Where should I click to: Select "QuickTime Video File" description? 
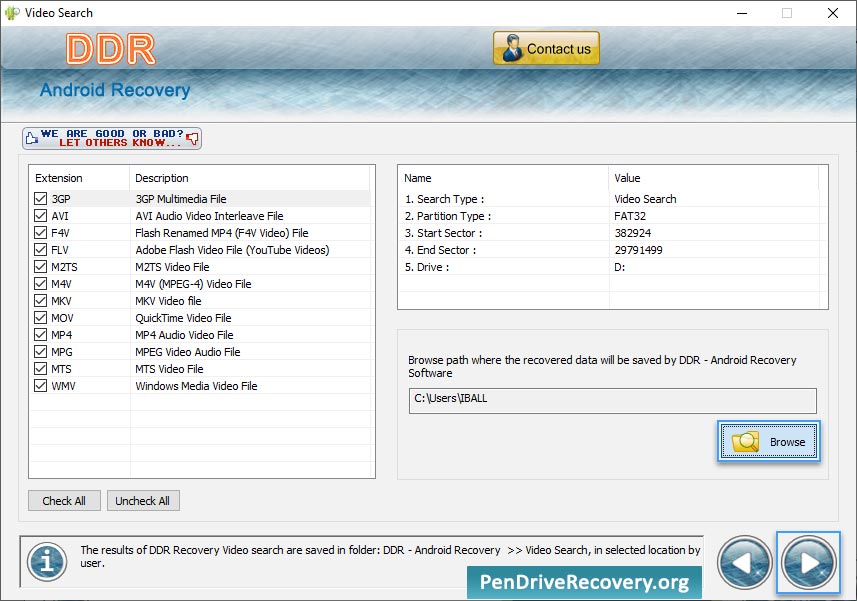pos(183,317)
